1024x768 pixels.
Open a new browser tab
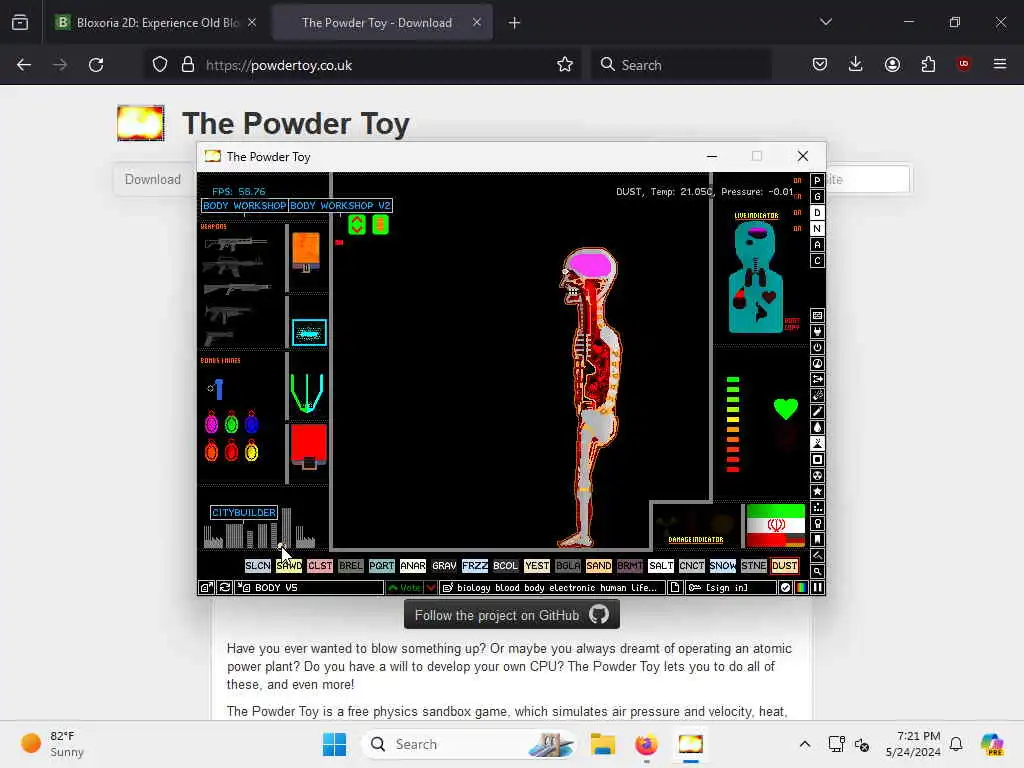pos(514,23)
